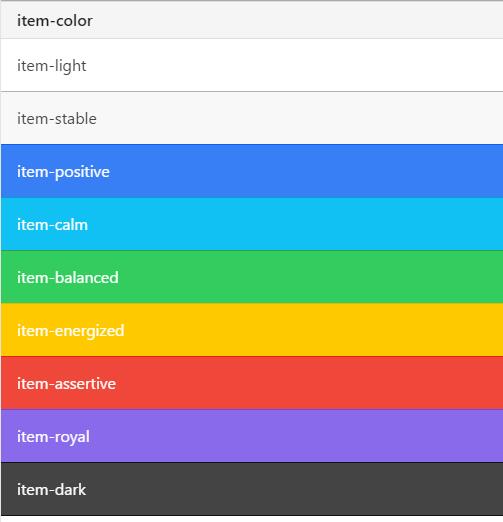Viewport: 503px width, 522px height.
Task: Click the 'item-stable' text label
Action: tap(57, 119)
